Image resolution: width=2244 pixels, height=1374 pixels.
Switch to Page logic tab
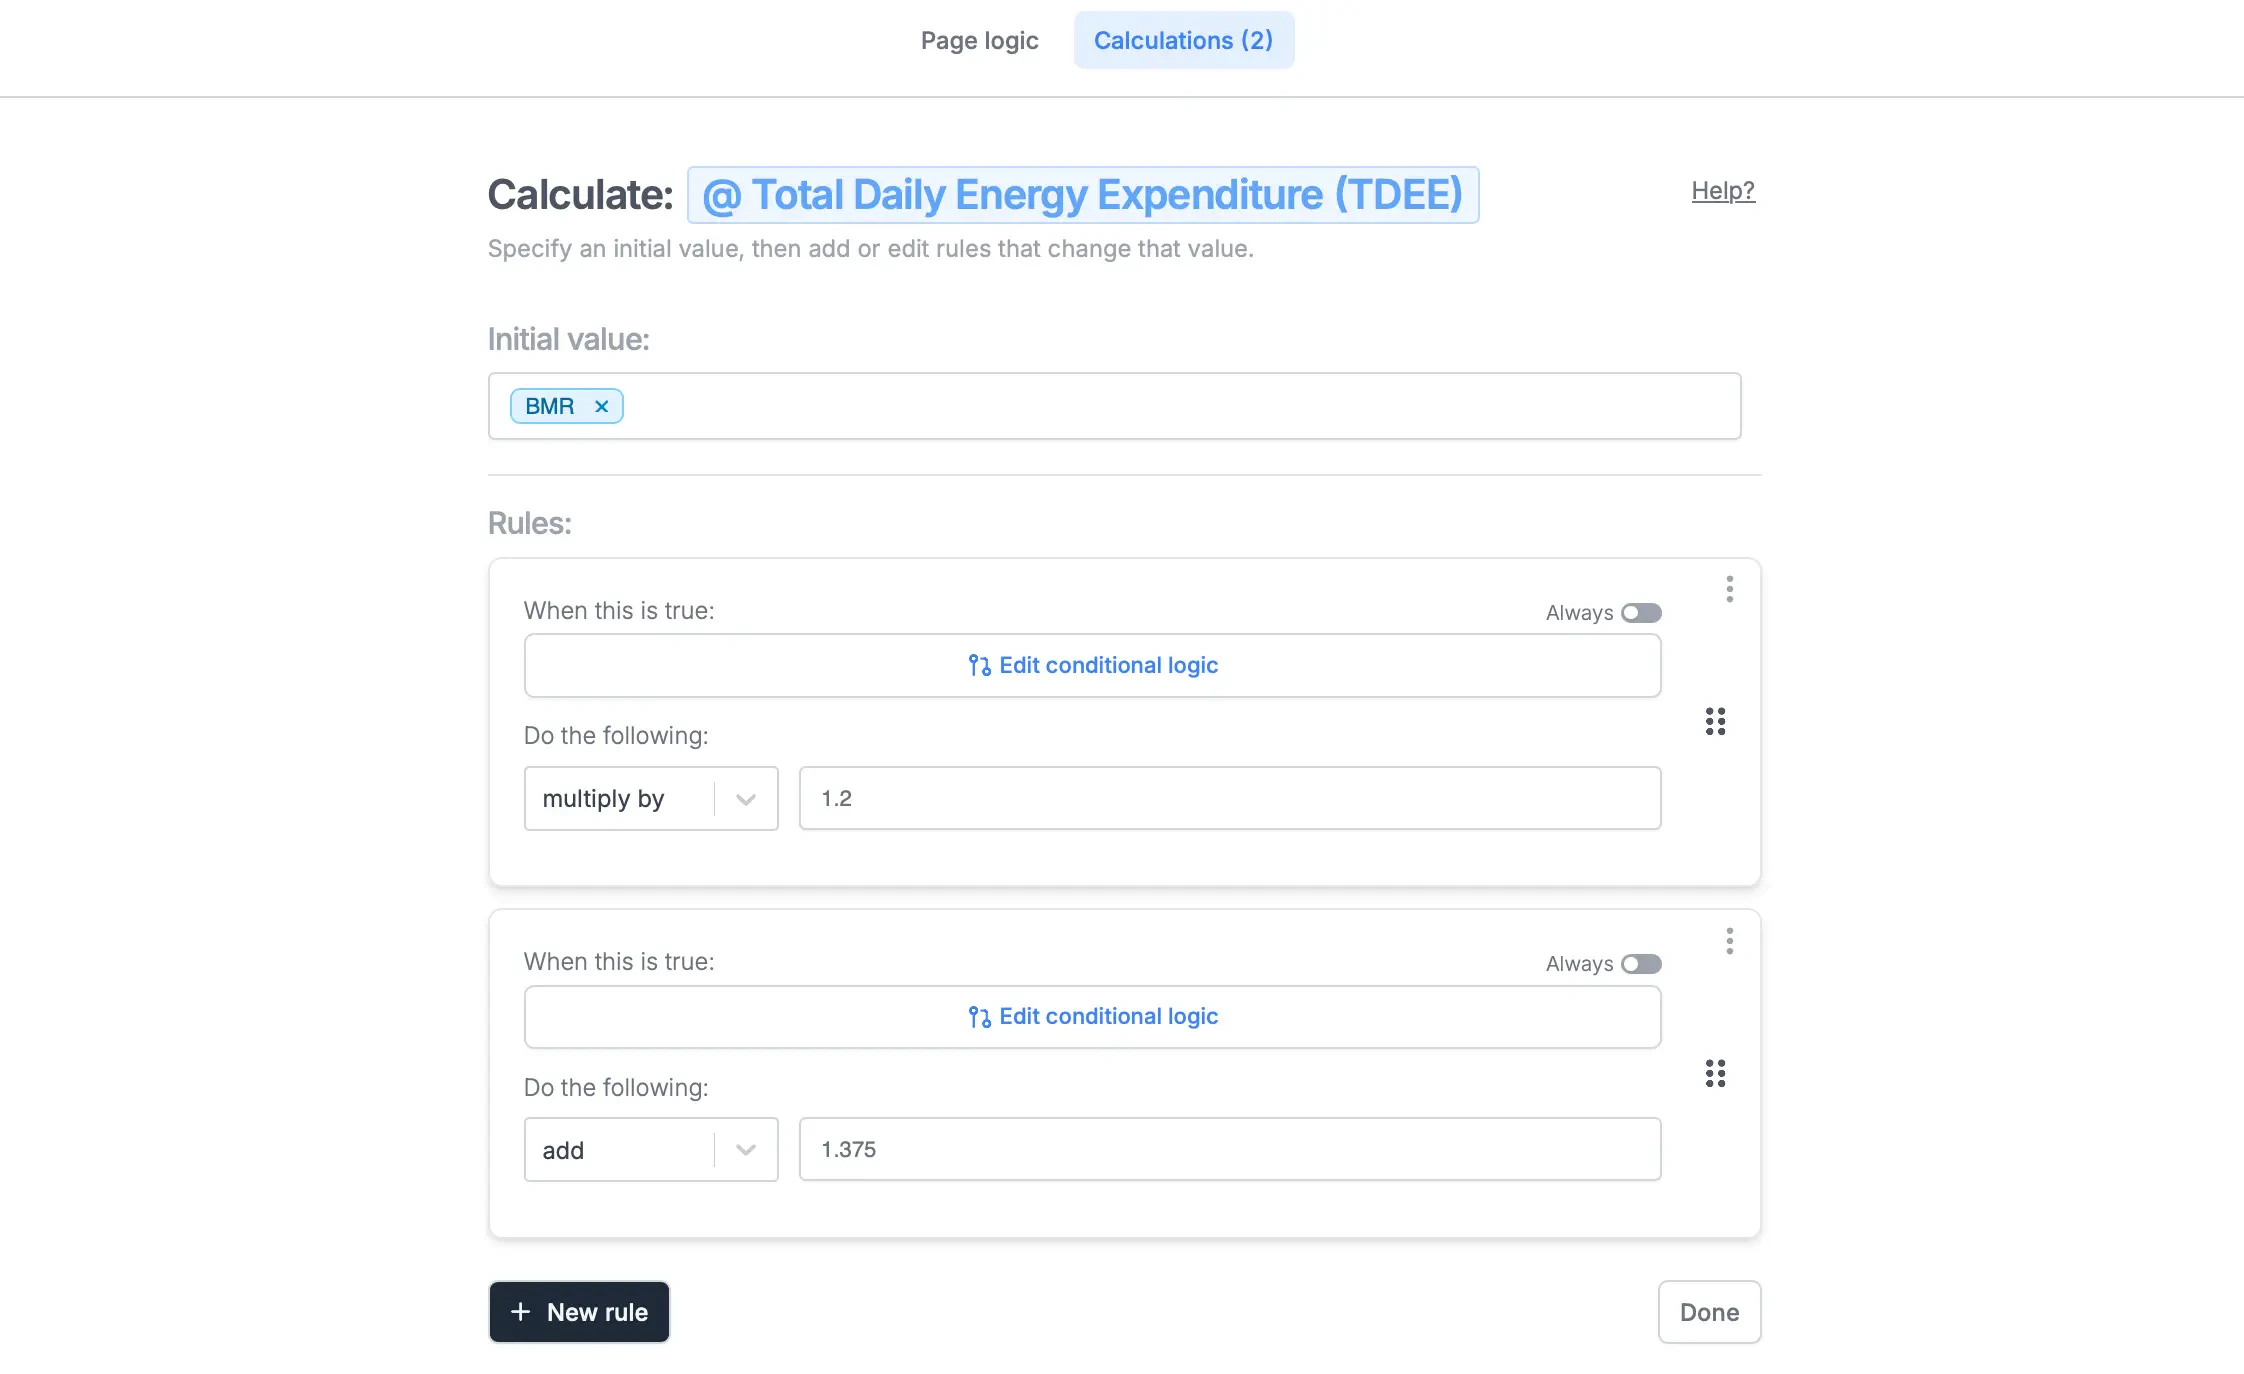979,41
